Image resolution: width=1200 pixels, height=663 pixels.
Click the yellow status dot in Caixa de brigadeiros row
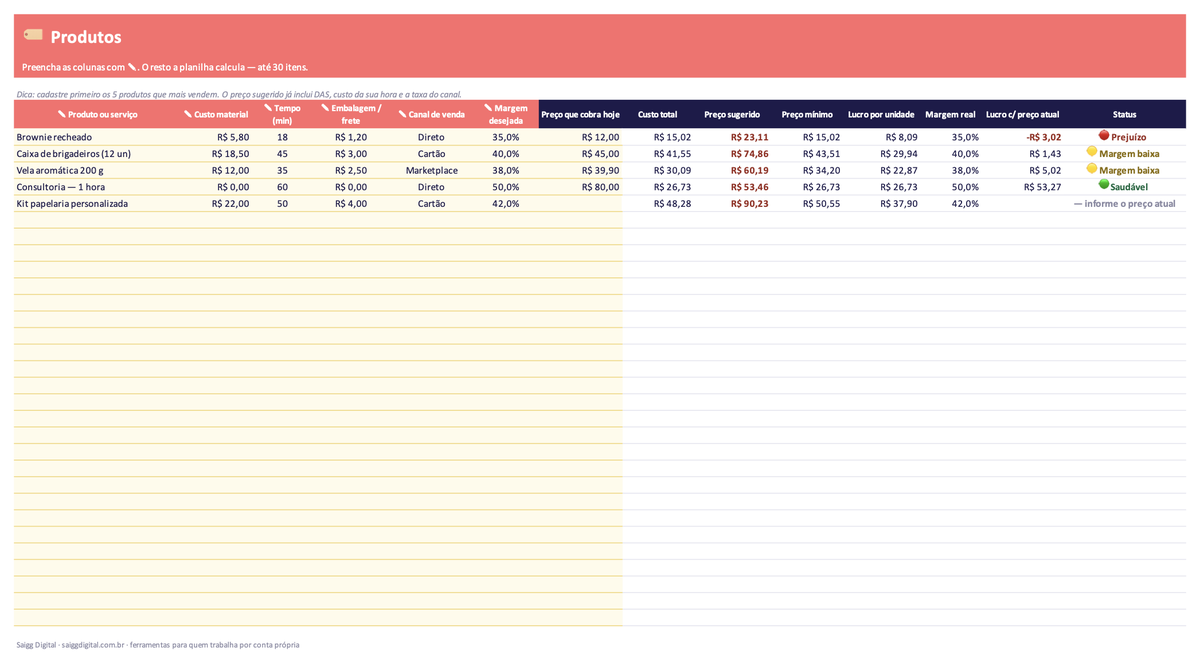pyautogui.click(x=1092, y=152)
